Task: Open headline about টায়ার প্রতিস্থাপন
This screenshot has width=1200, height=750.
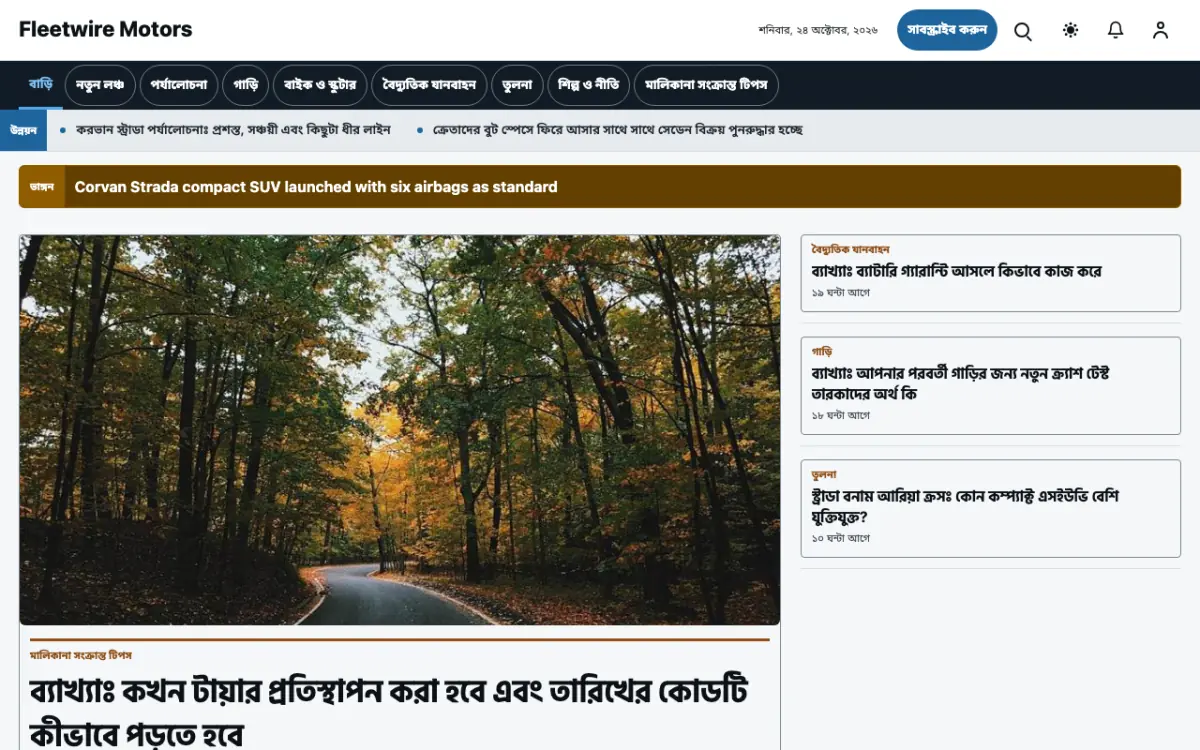Action: [x=389, y=711]
